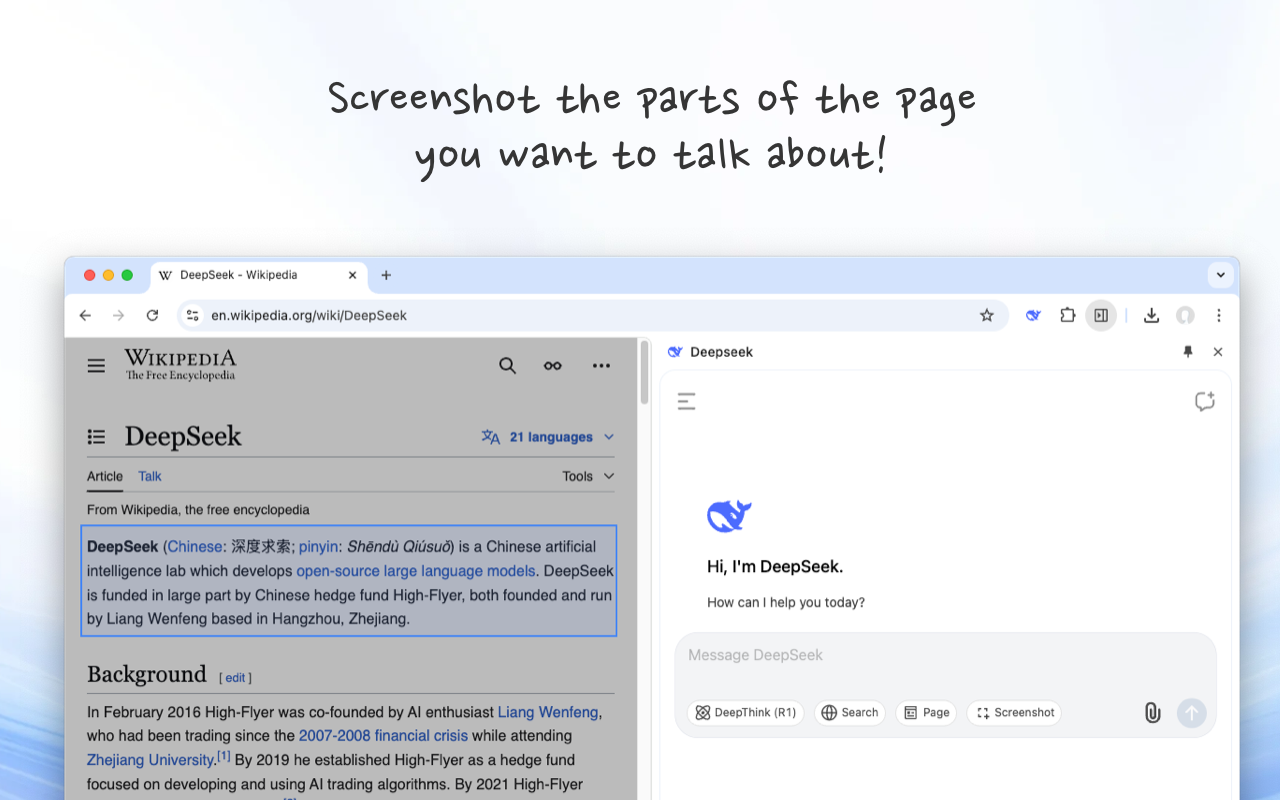Start a new chat with bubble icon
The width and height of the screenshot is (1280, 800).
[1205, 402]
